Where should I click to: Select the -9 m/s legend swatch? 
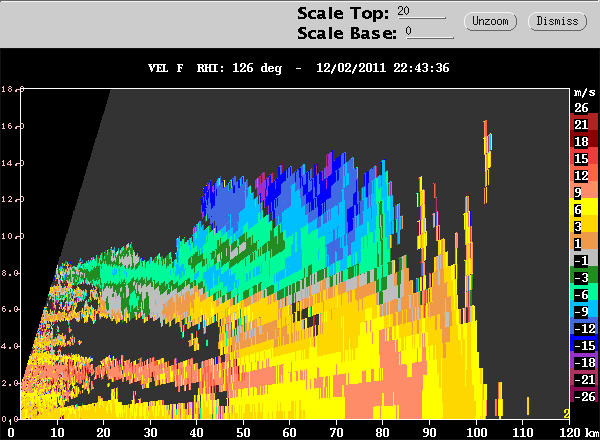pyautogui.click(x=581, y=311)
